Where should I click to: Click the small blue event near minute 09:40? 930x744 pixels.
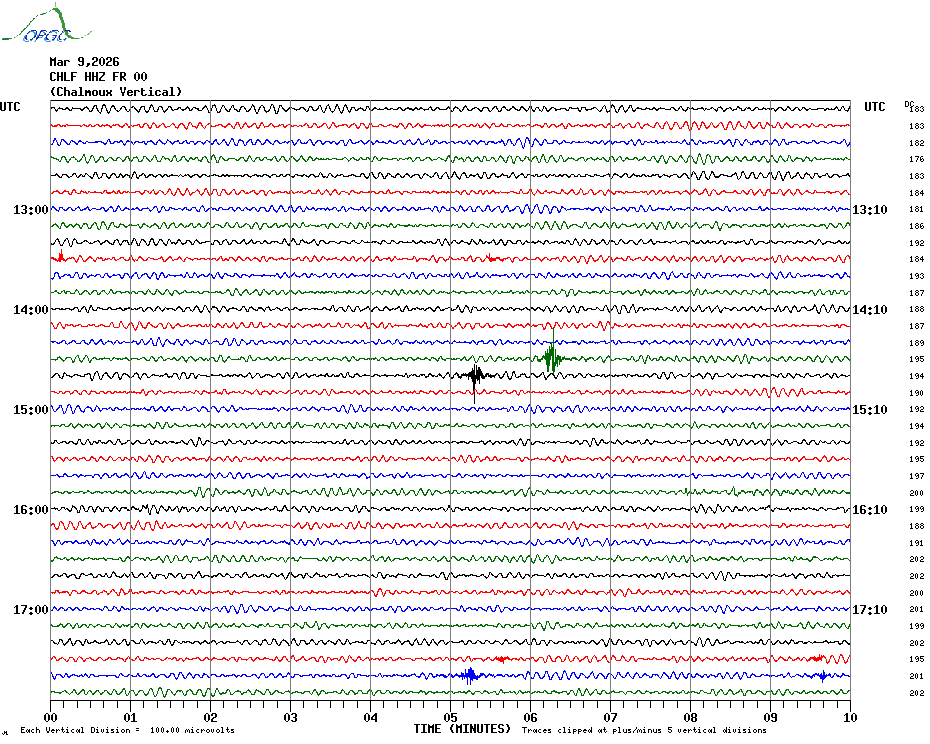[x=823, y=676]
